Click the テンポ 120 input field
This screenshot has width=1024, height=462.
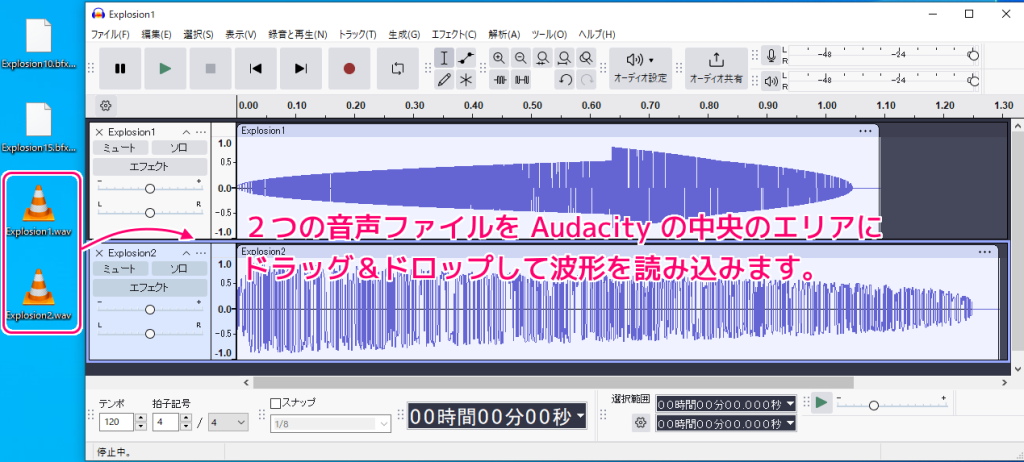(x=117, y=422)
